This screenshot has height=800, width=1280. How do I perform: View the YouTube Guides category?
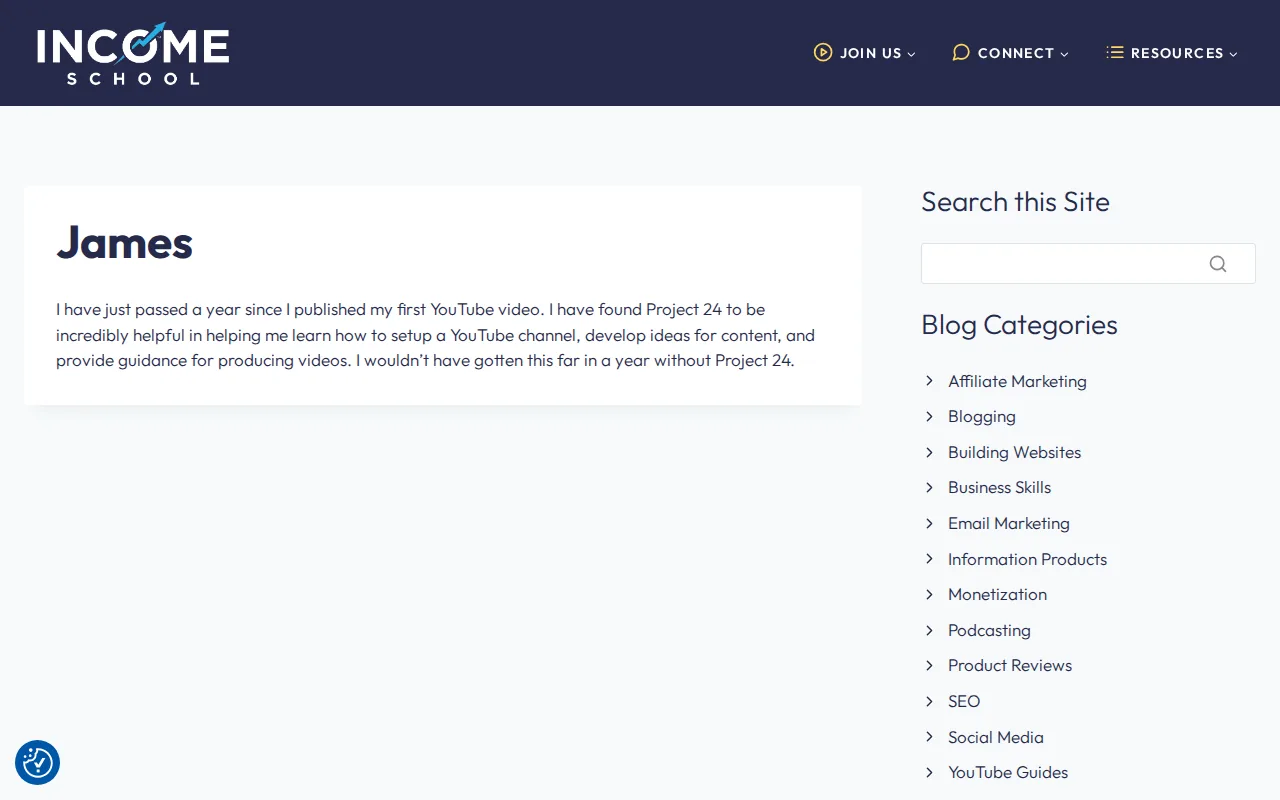pyautogui.click(x=1008, y=772)
